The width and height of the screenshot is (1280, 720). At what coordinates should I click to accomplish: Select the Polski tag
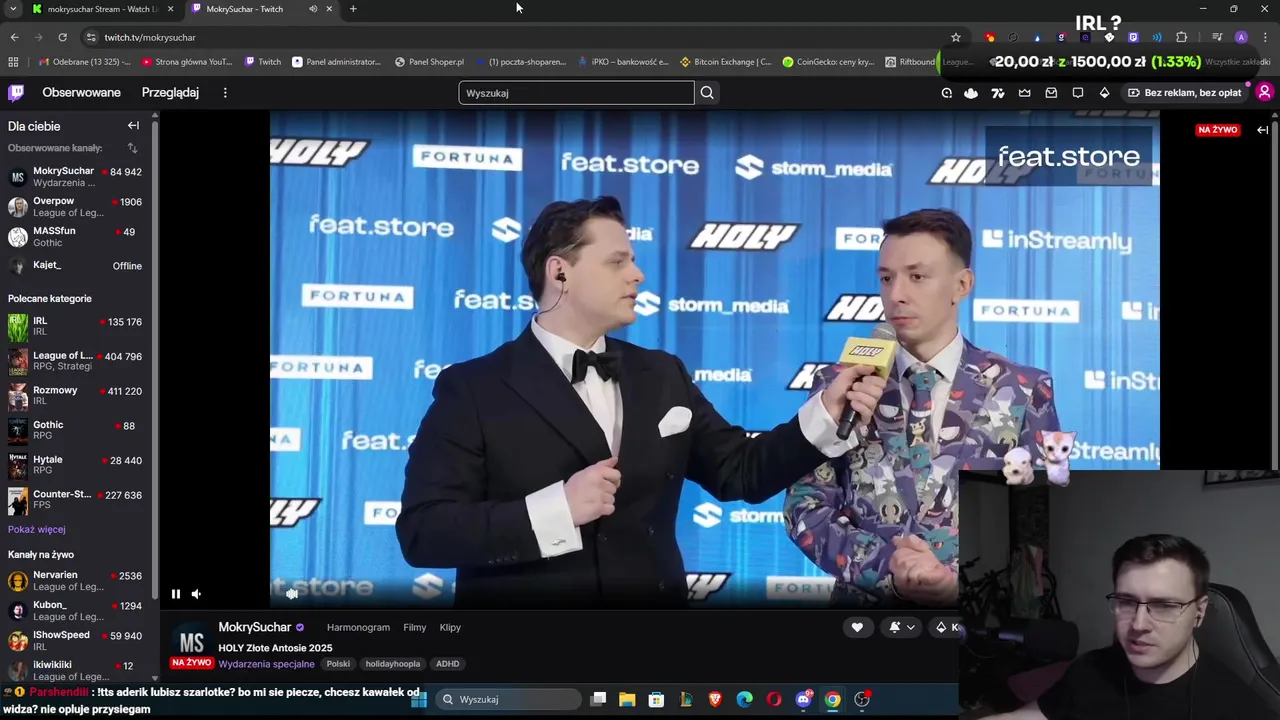(x=338, y=664)
